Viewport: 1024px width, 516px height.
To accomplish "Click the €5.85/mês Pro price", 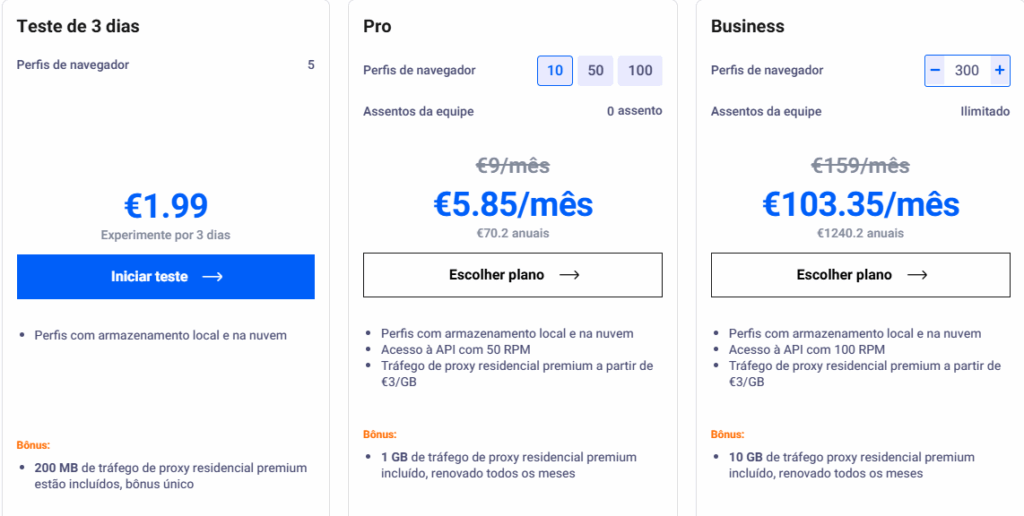I will pyautogui.click(x=513, y=204).
